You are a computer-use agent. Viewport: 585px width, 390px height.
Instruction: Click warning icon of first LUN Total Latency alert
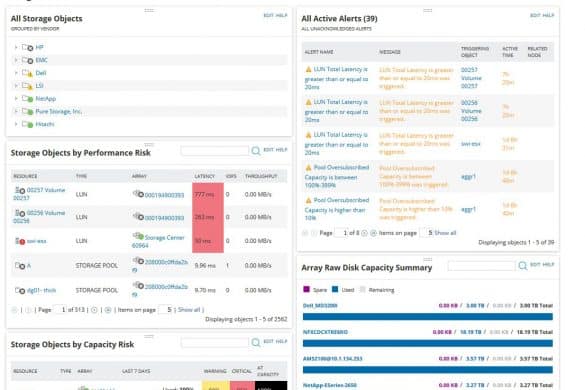309,69
